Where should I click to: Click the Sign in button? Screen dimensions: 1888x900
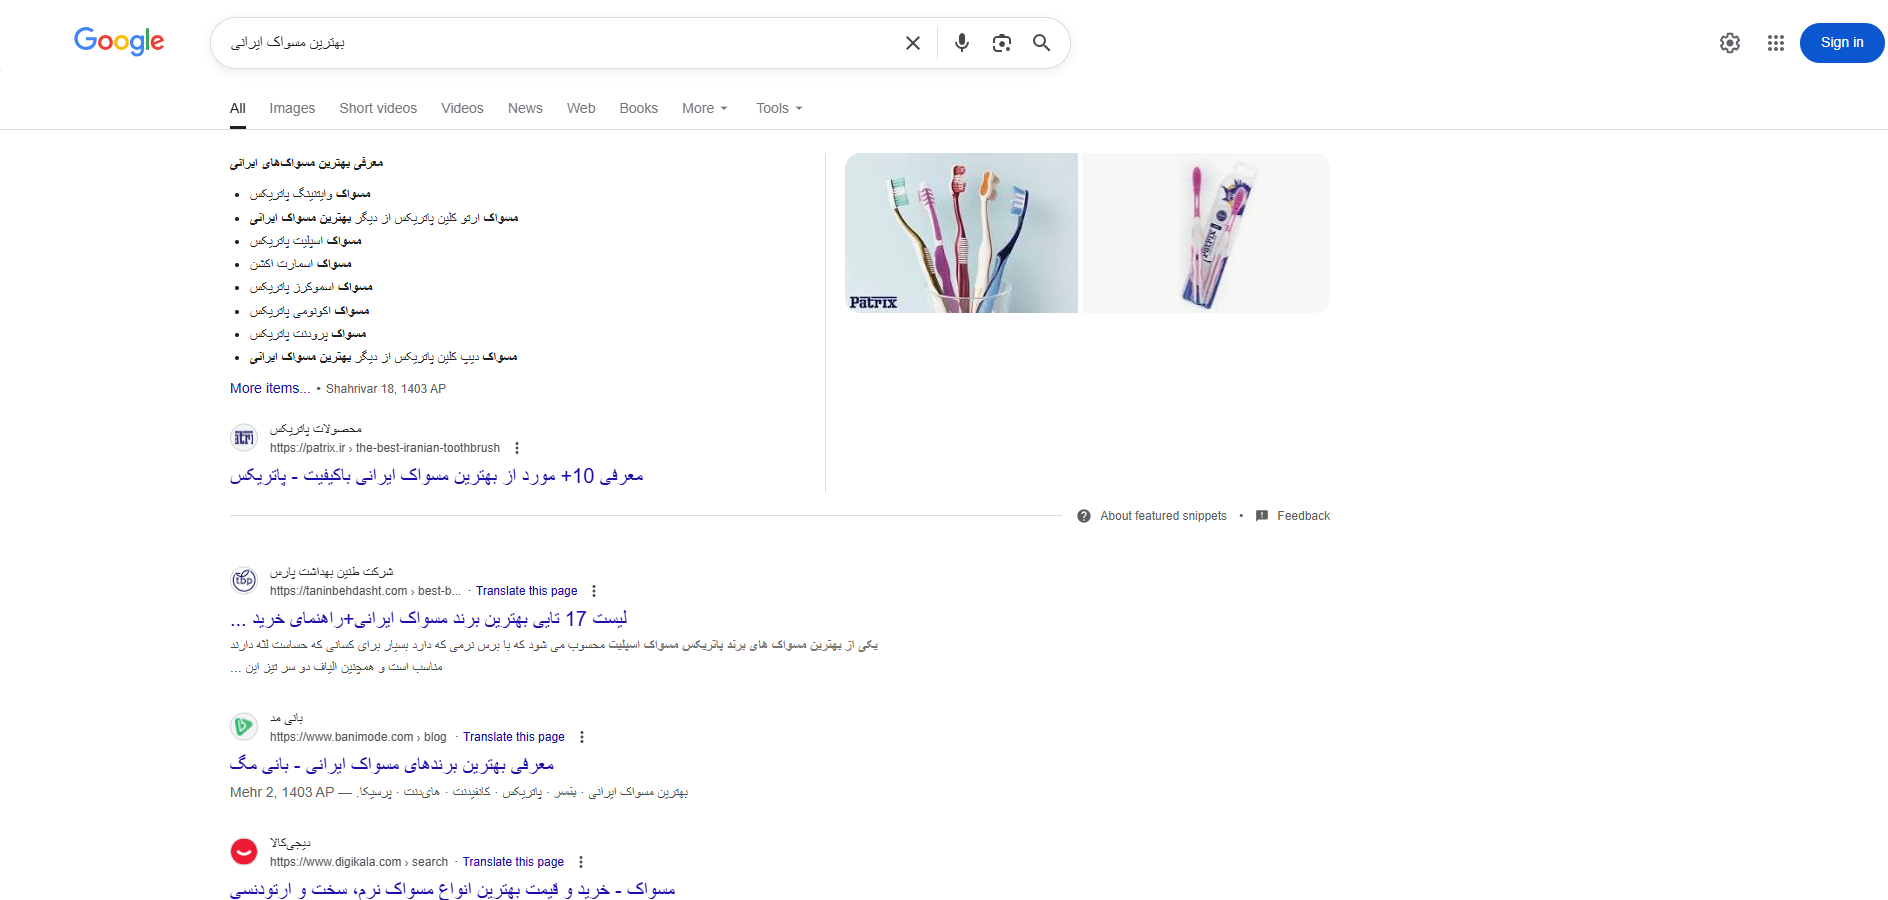pos(1842,43)
